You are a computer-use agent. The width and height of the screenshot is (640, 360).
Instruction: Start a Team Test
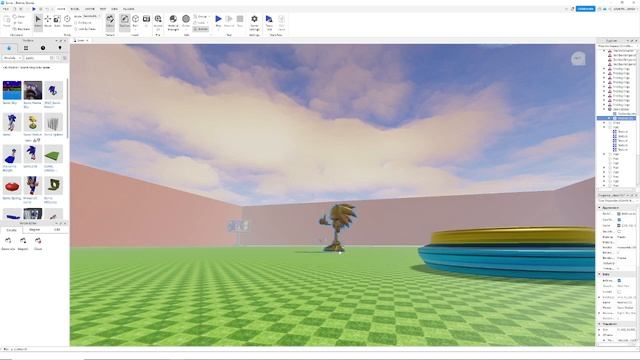point(269,22)
